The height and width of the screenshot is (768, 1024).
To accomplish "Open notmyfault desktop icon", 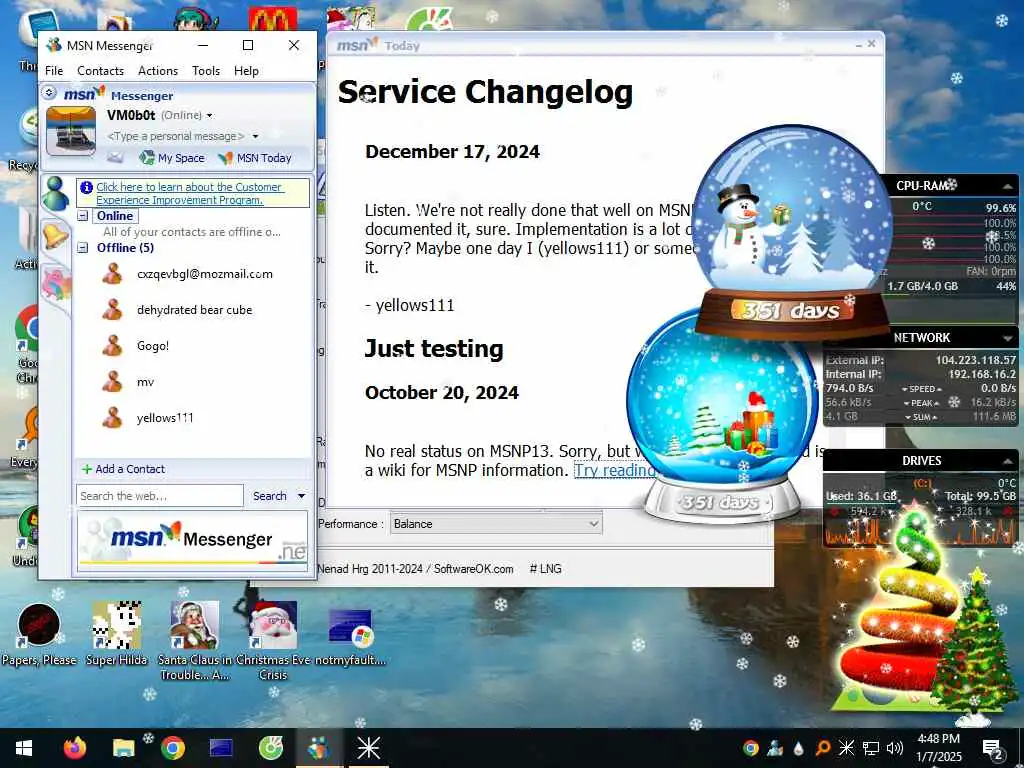I will (350, 637).
